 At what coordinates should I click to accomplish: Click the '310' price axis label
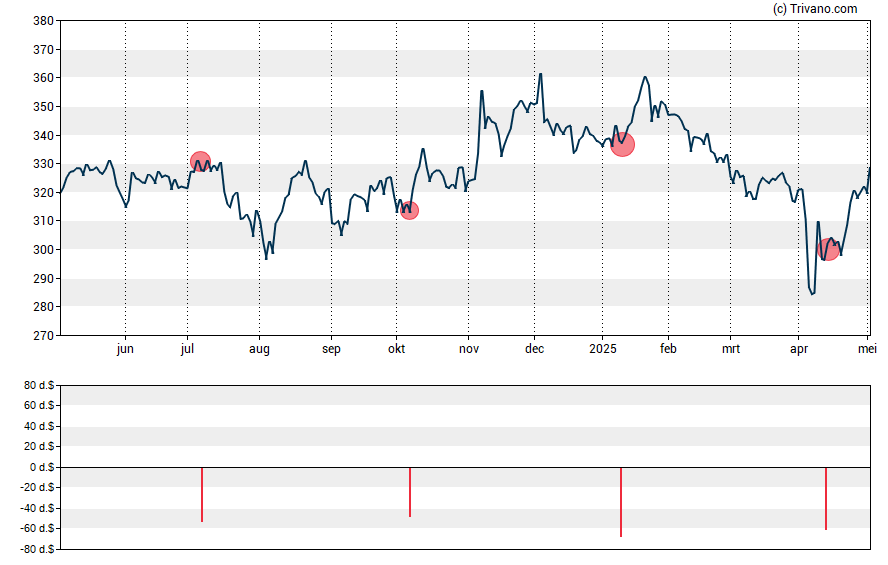click(44, 221)
